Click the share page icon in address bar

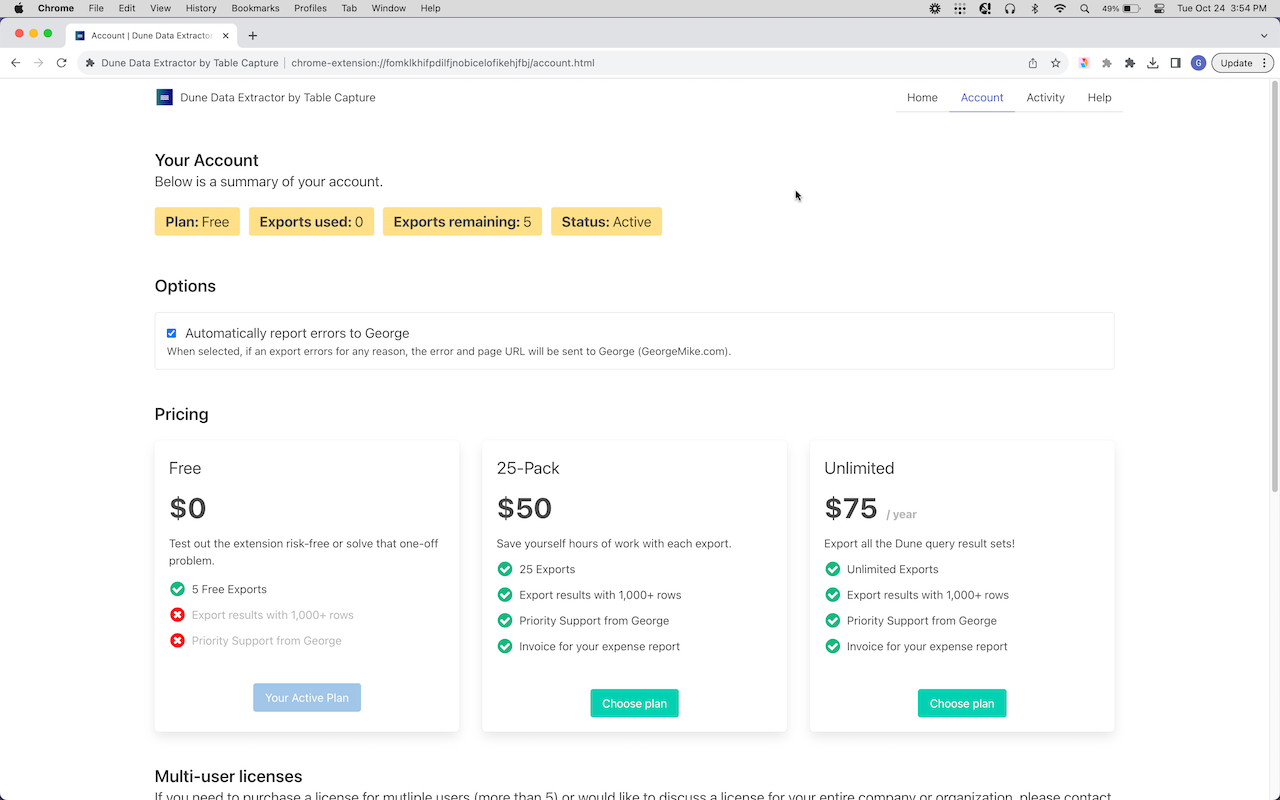1033,63
